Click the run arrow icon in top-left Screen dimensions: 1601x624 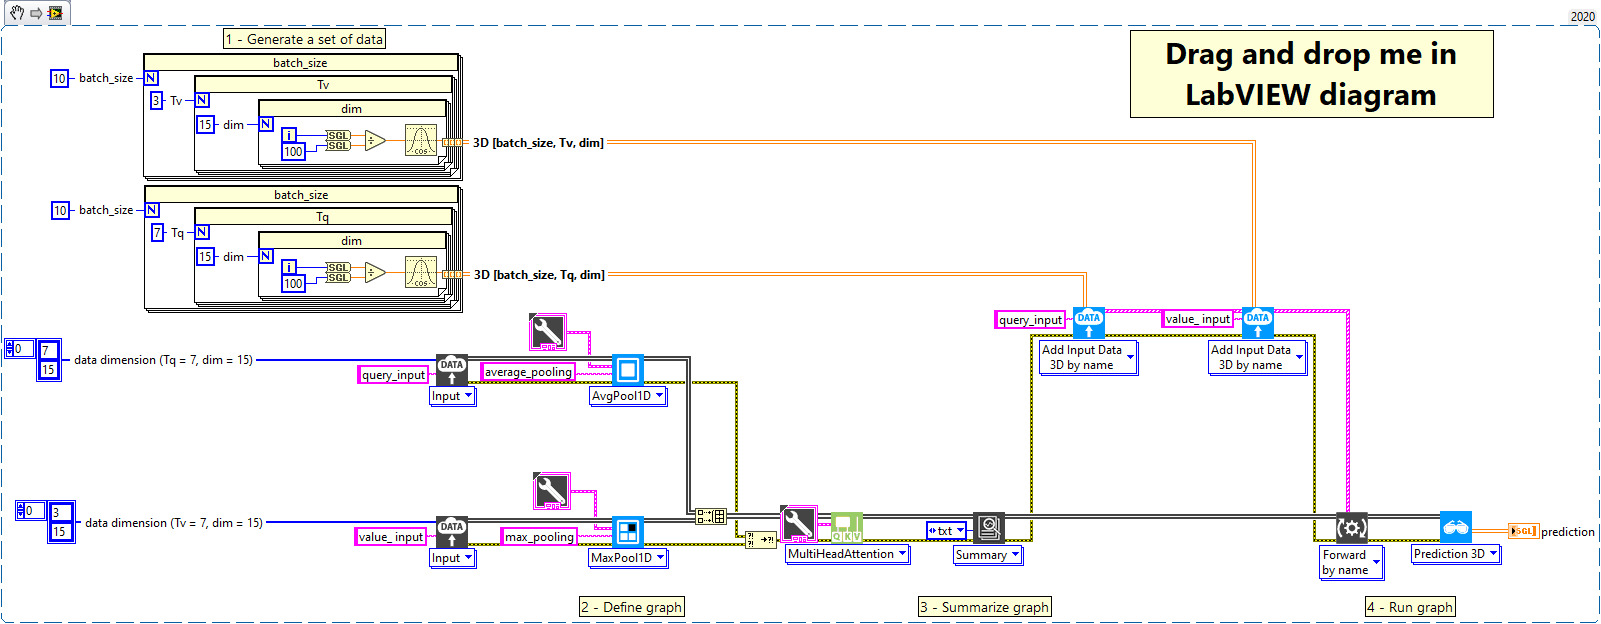pos(36,13)
